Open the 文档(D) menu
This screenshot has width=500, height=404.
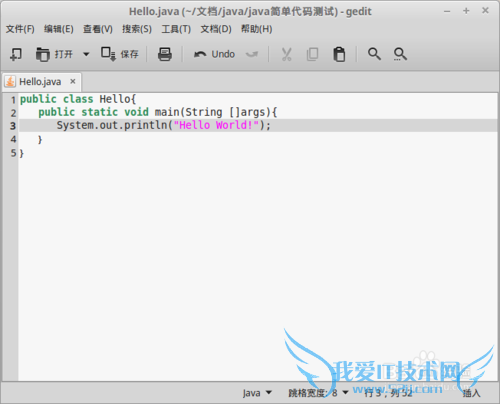pos(216,29)
